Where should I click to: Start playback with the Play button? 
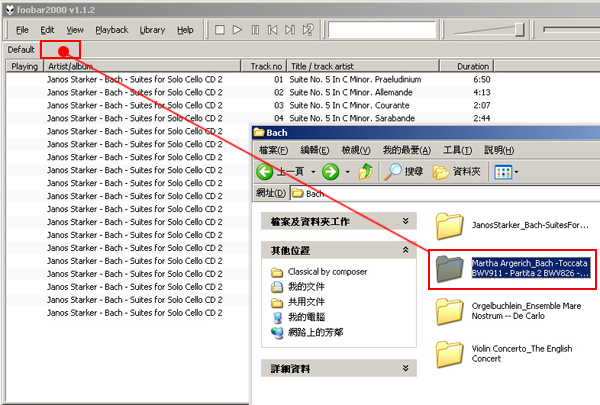(x=237, y=30)
